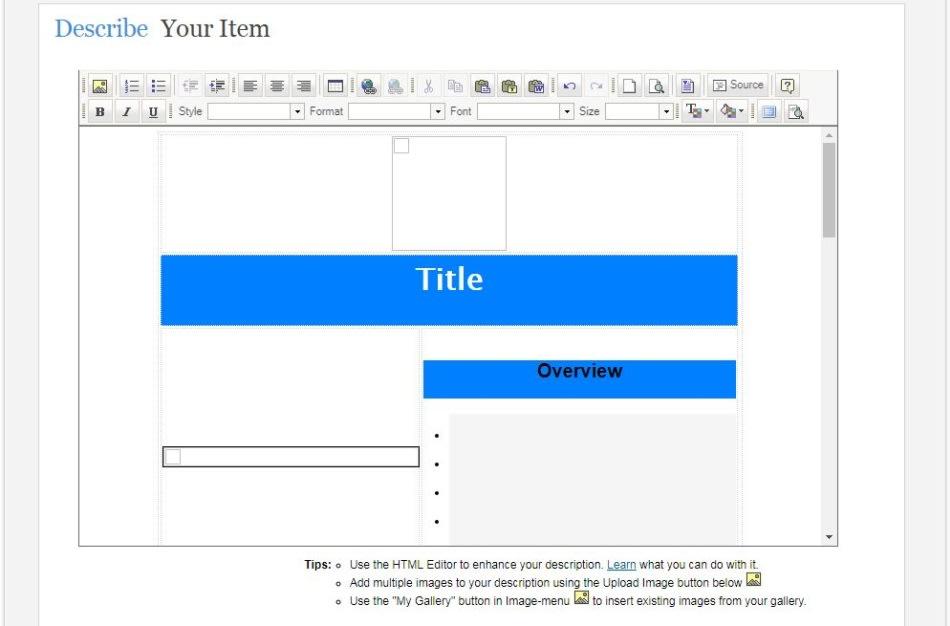Screen dimensions: 950x626
Task: Paste from Word icon
Action: 536,85
